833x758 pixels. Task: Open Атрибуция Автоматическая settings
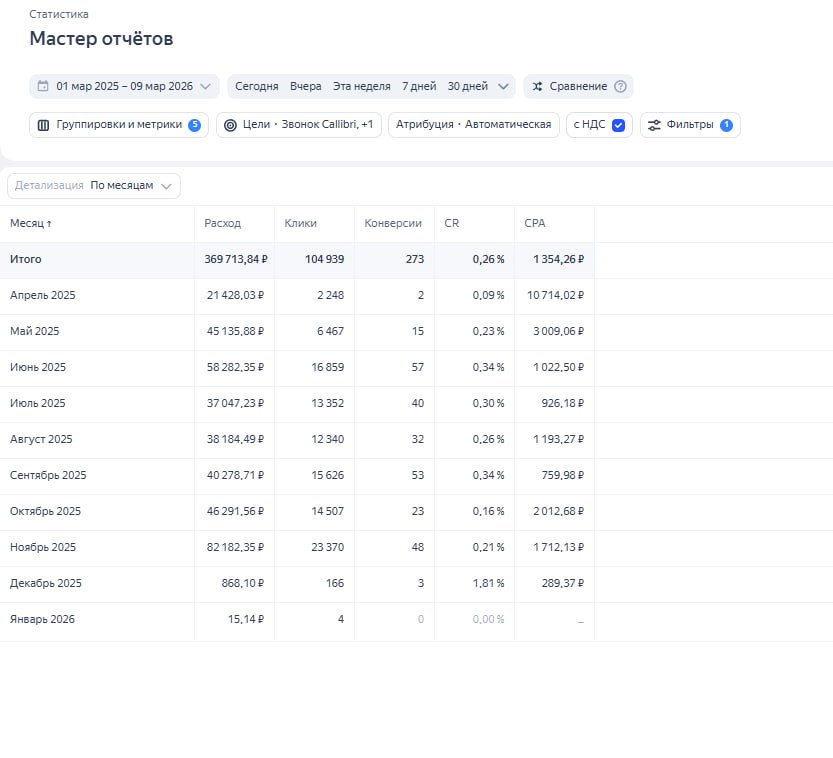473,125
